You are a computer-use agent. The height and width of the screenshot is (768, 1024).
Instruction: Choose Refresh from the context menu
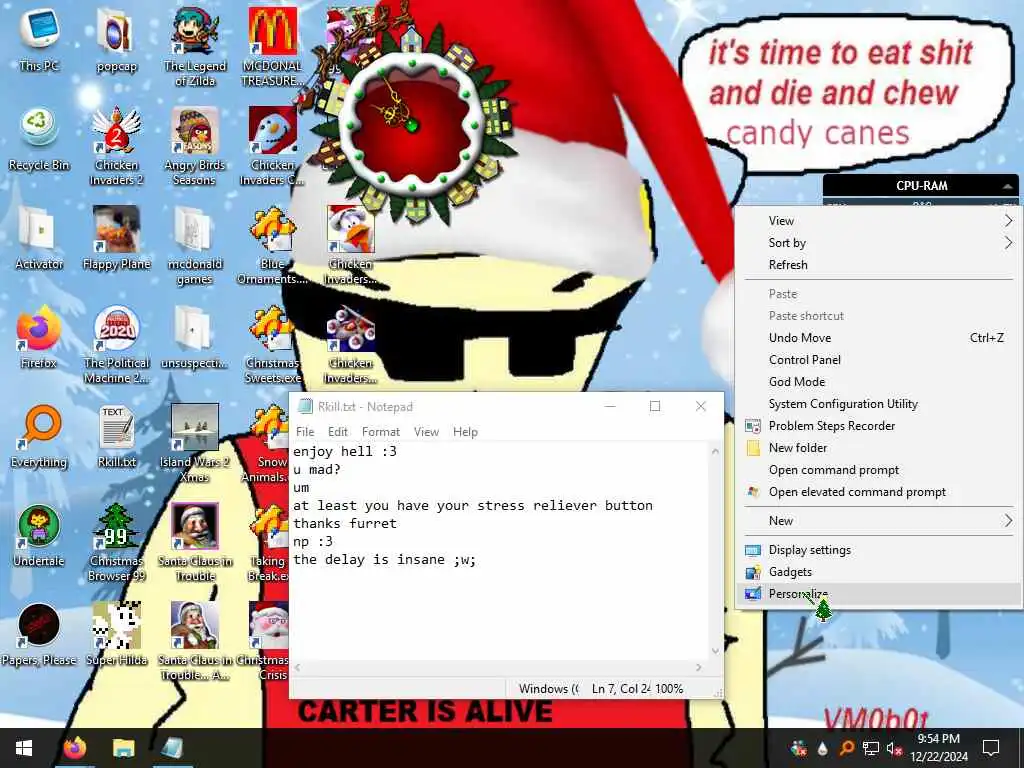(x=878, y=265)
